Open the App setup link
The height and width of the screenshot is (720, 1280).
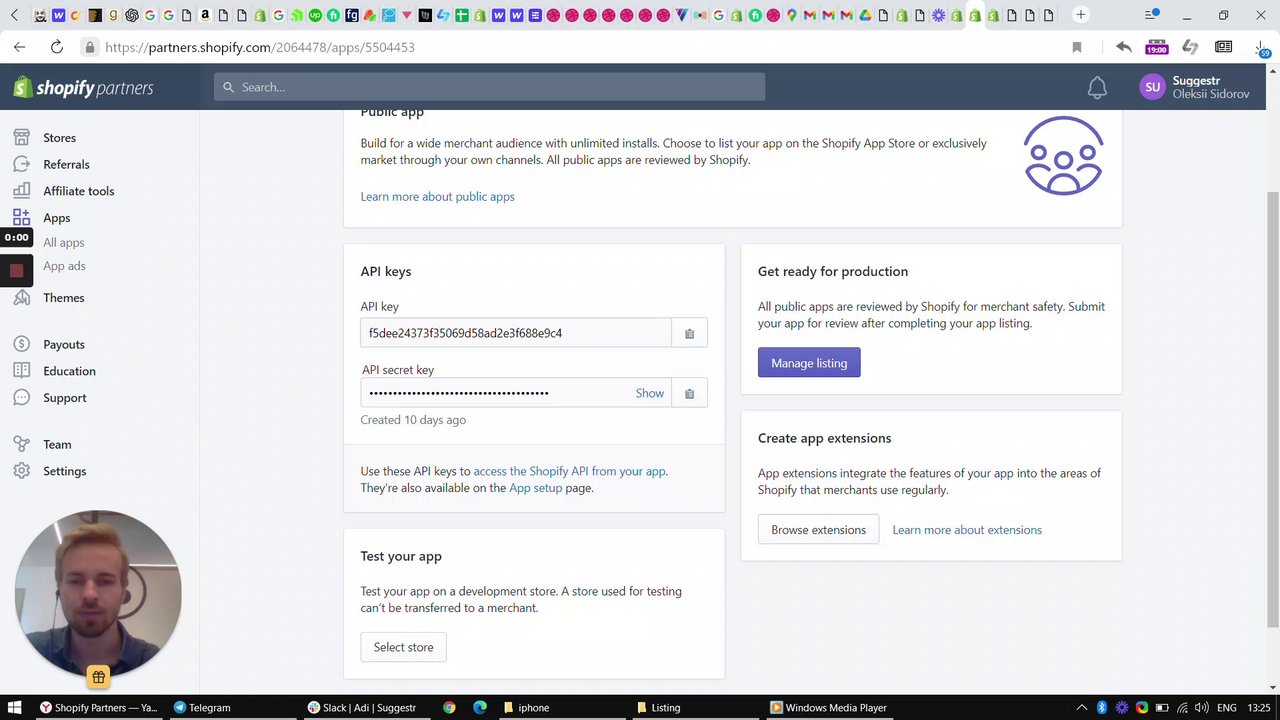click(x=535, y=488)
